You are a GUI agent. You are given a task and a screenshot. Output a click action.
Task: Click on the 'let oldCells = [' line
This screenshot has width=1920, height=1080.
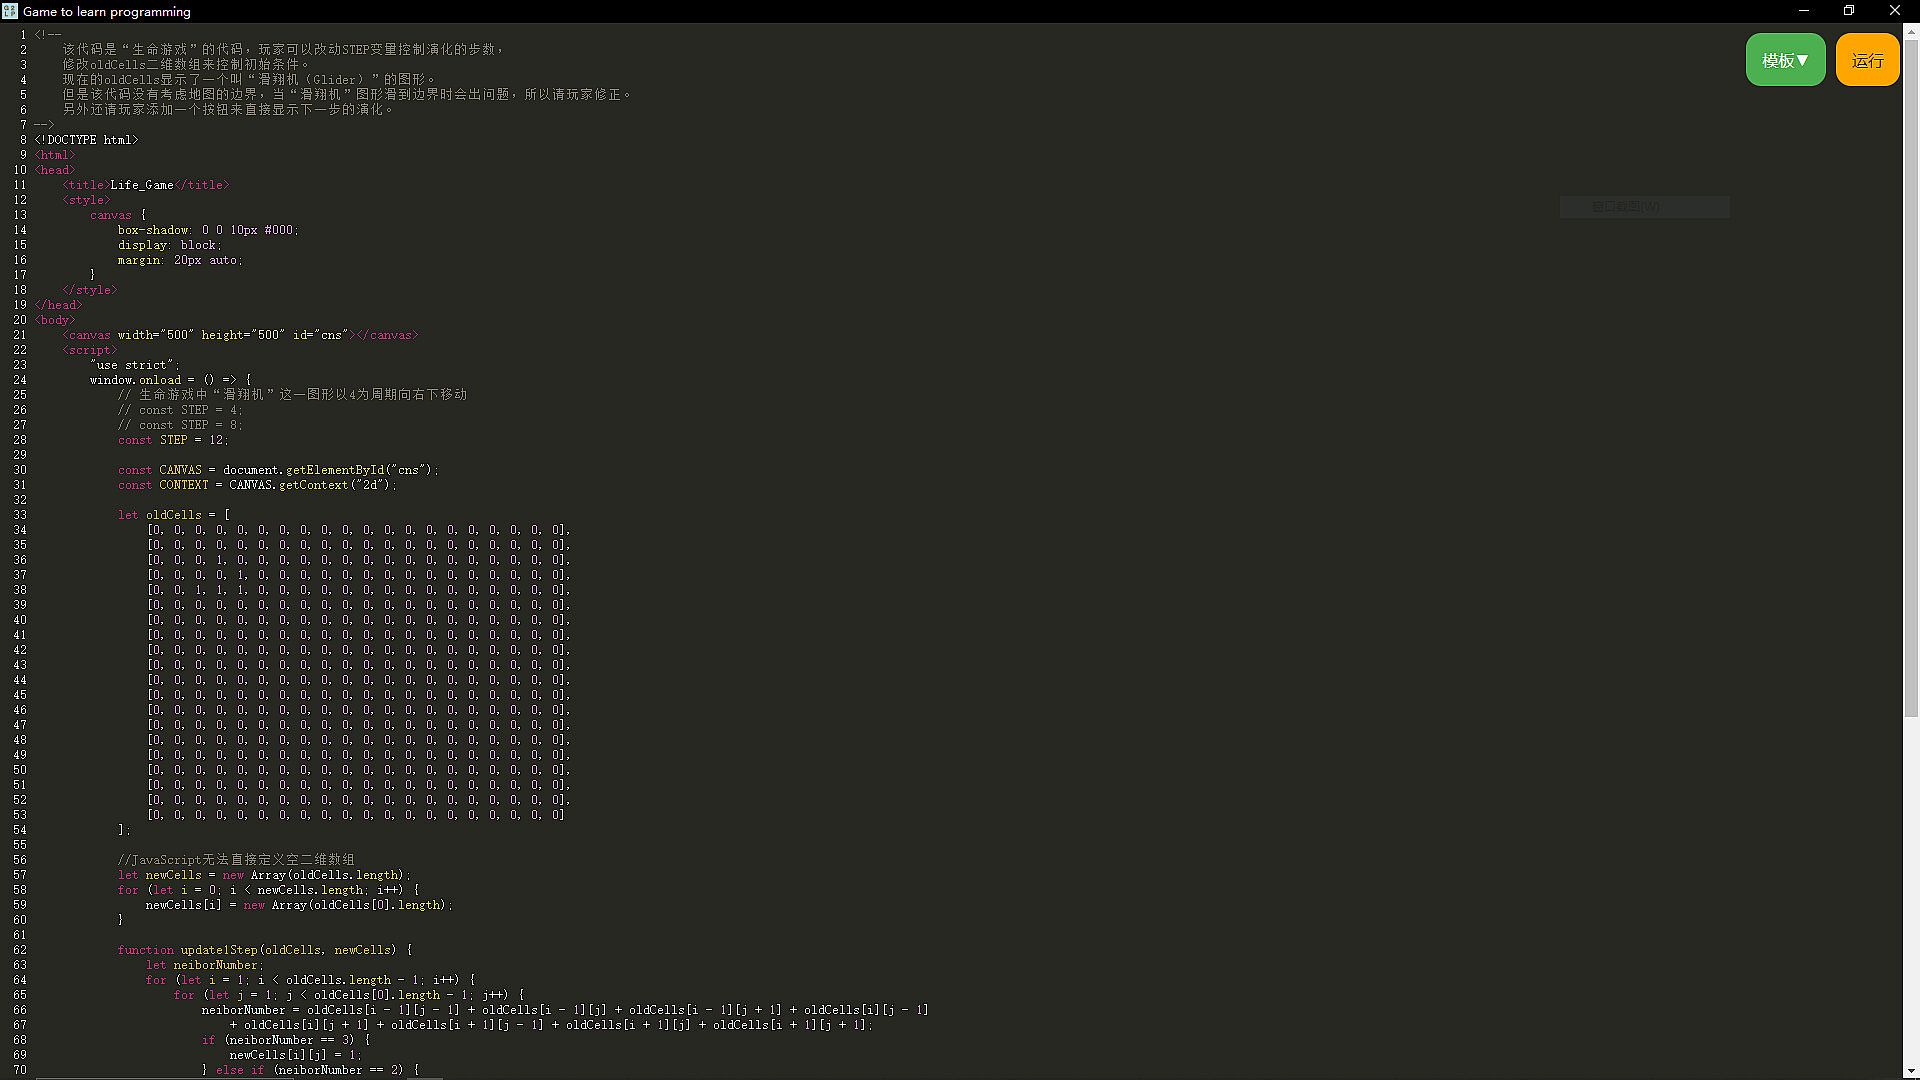tap(174, 515)
